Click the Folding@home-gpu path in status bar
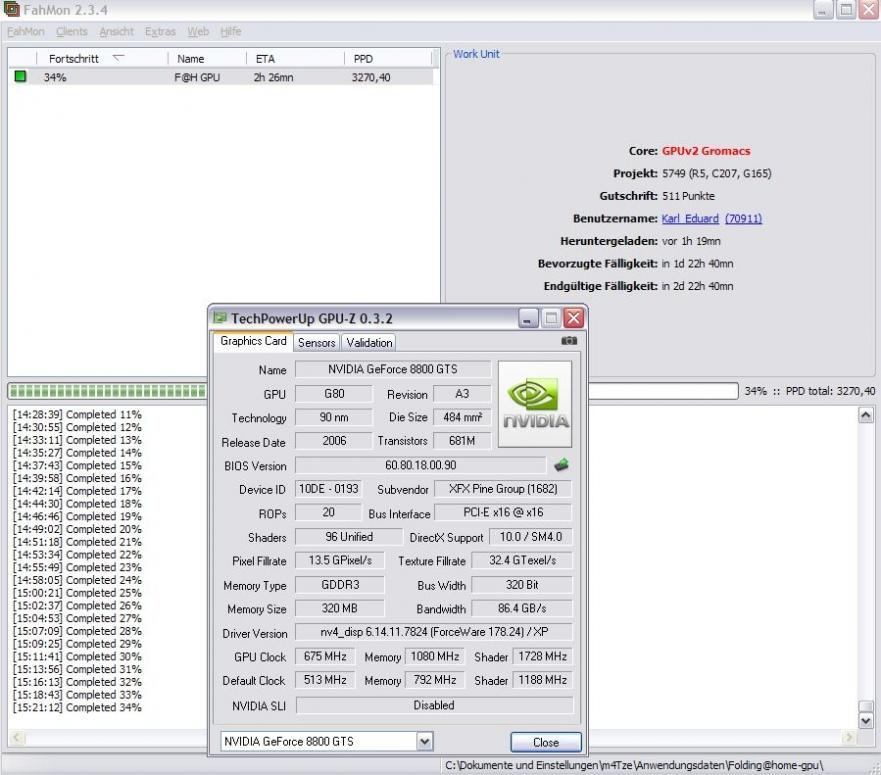 tap(634, 765)
